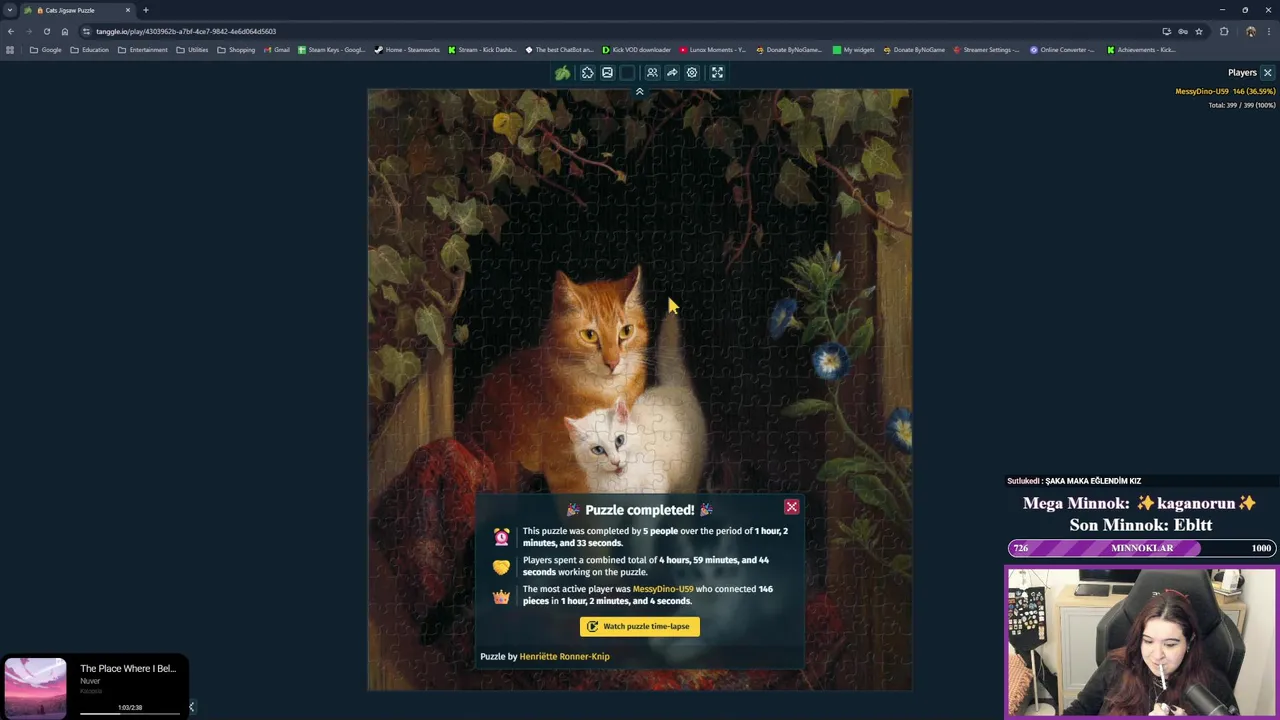Reload the Tanggle page

pyautogui.click(x=47, y=31)
